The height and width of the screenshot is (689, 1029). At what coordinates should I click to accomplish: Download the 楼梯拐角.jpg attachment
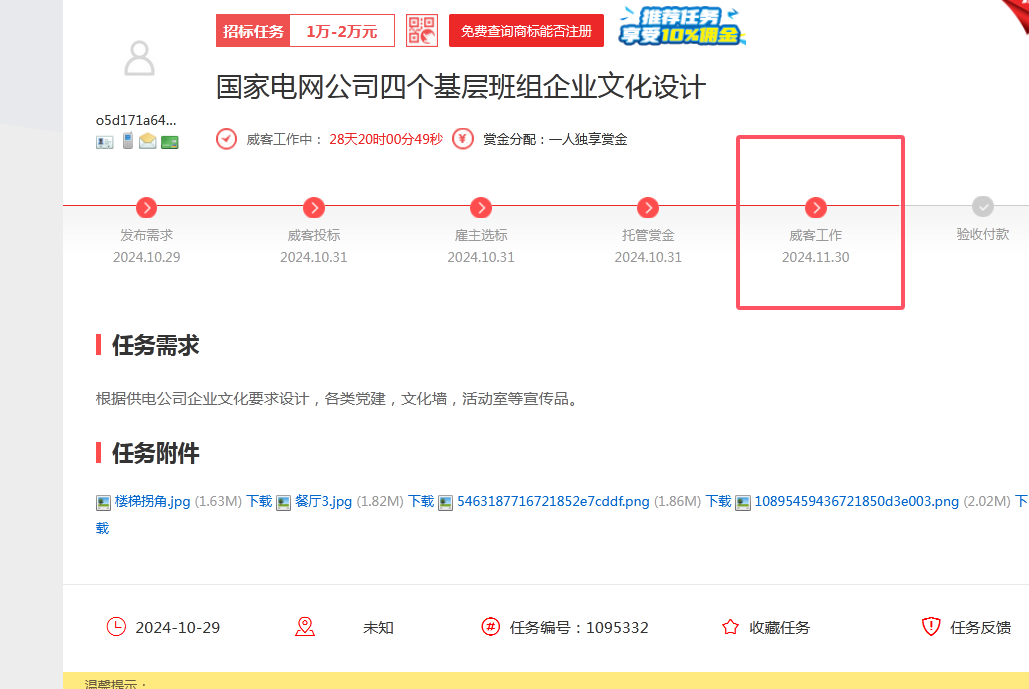tap(259, 501)
